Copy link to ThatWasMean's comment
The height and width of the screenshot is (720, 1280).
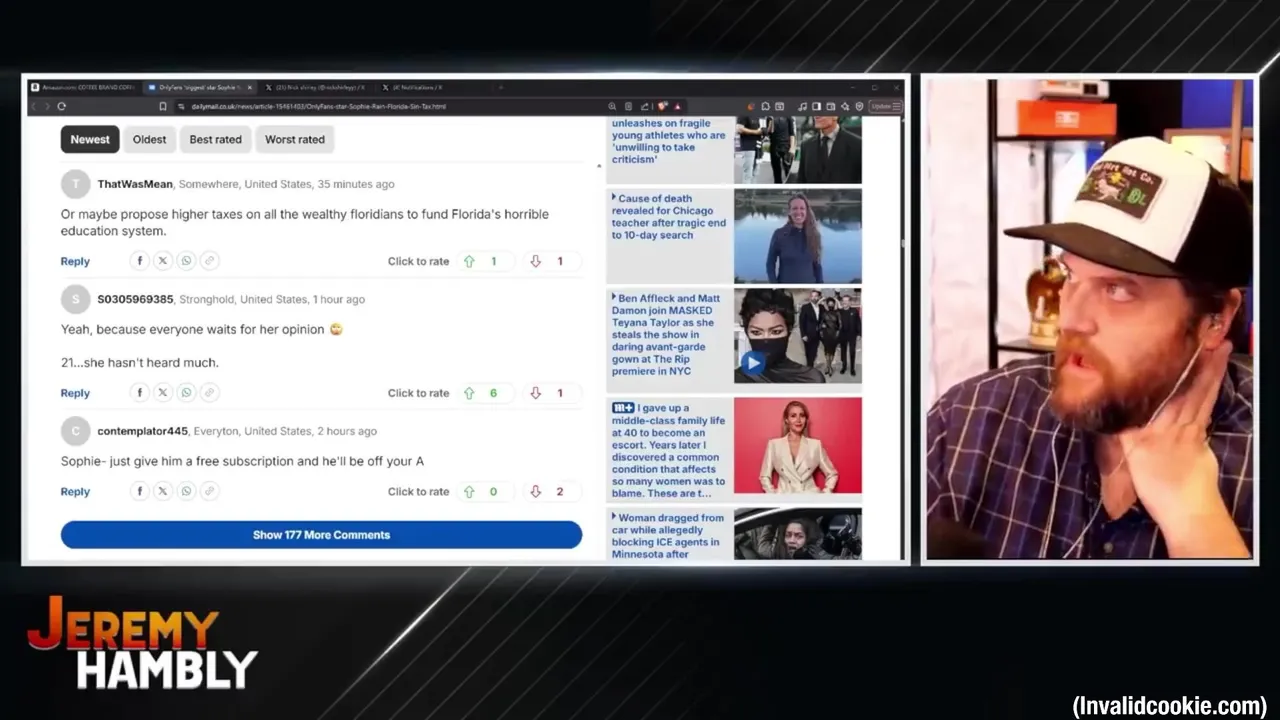click(209, 261)
